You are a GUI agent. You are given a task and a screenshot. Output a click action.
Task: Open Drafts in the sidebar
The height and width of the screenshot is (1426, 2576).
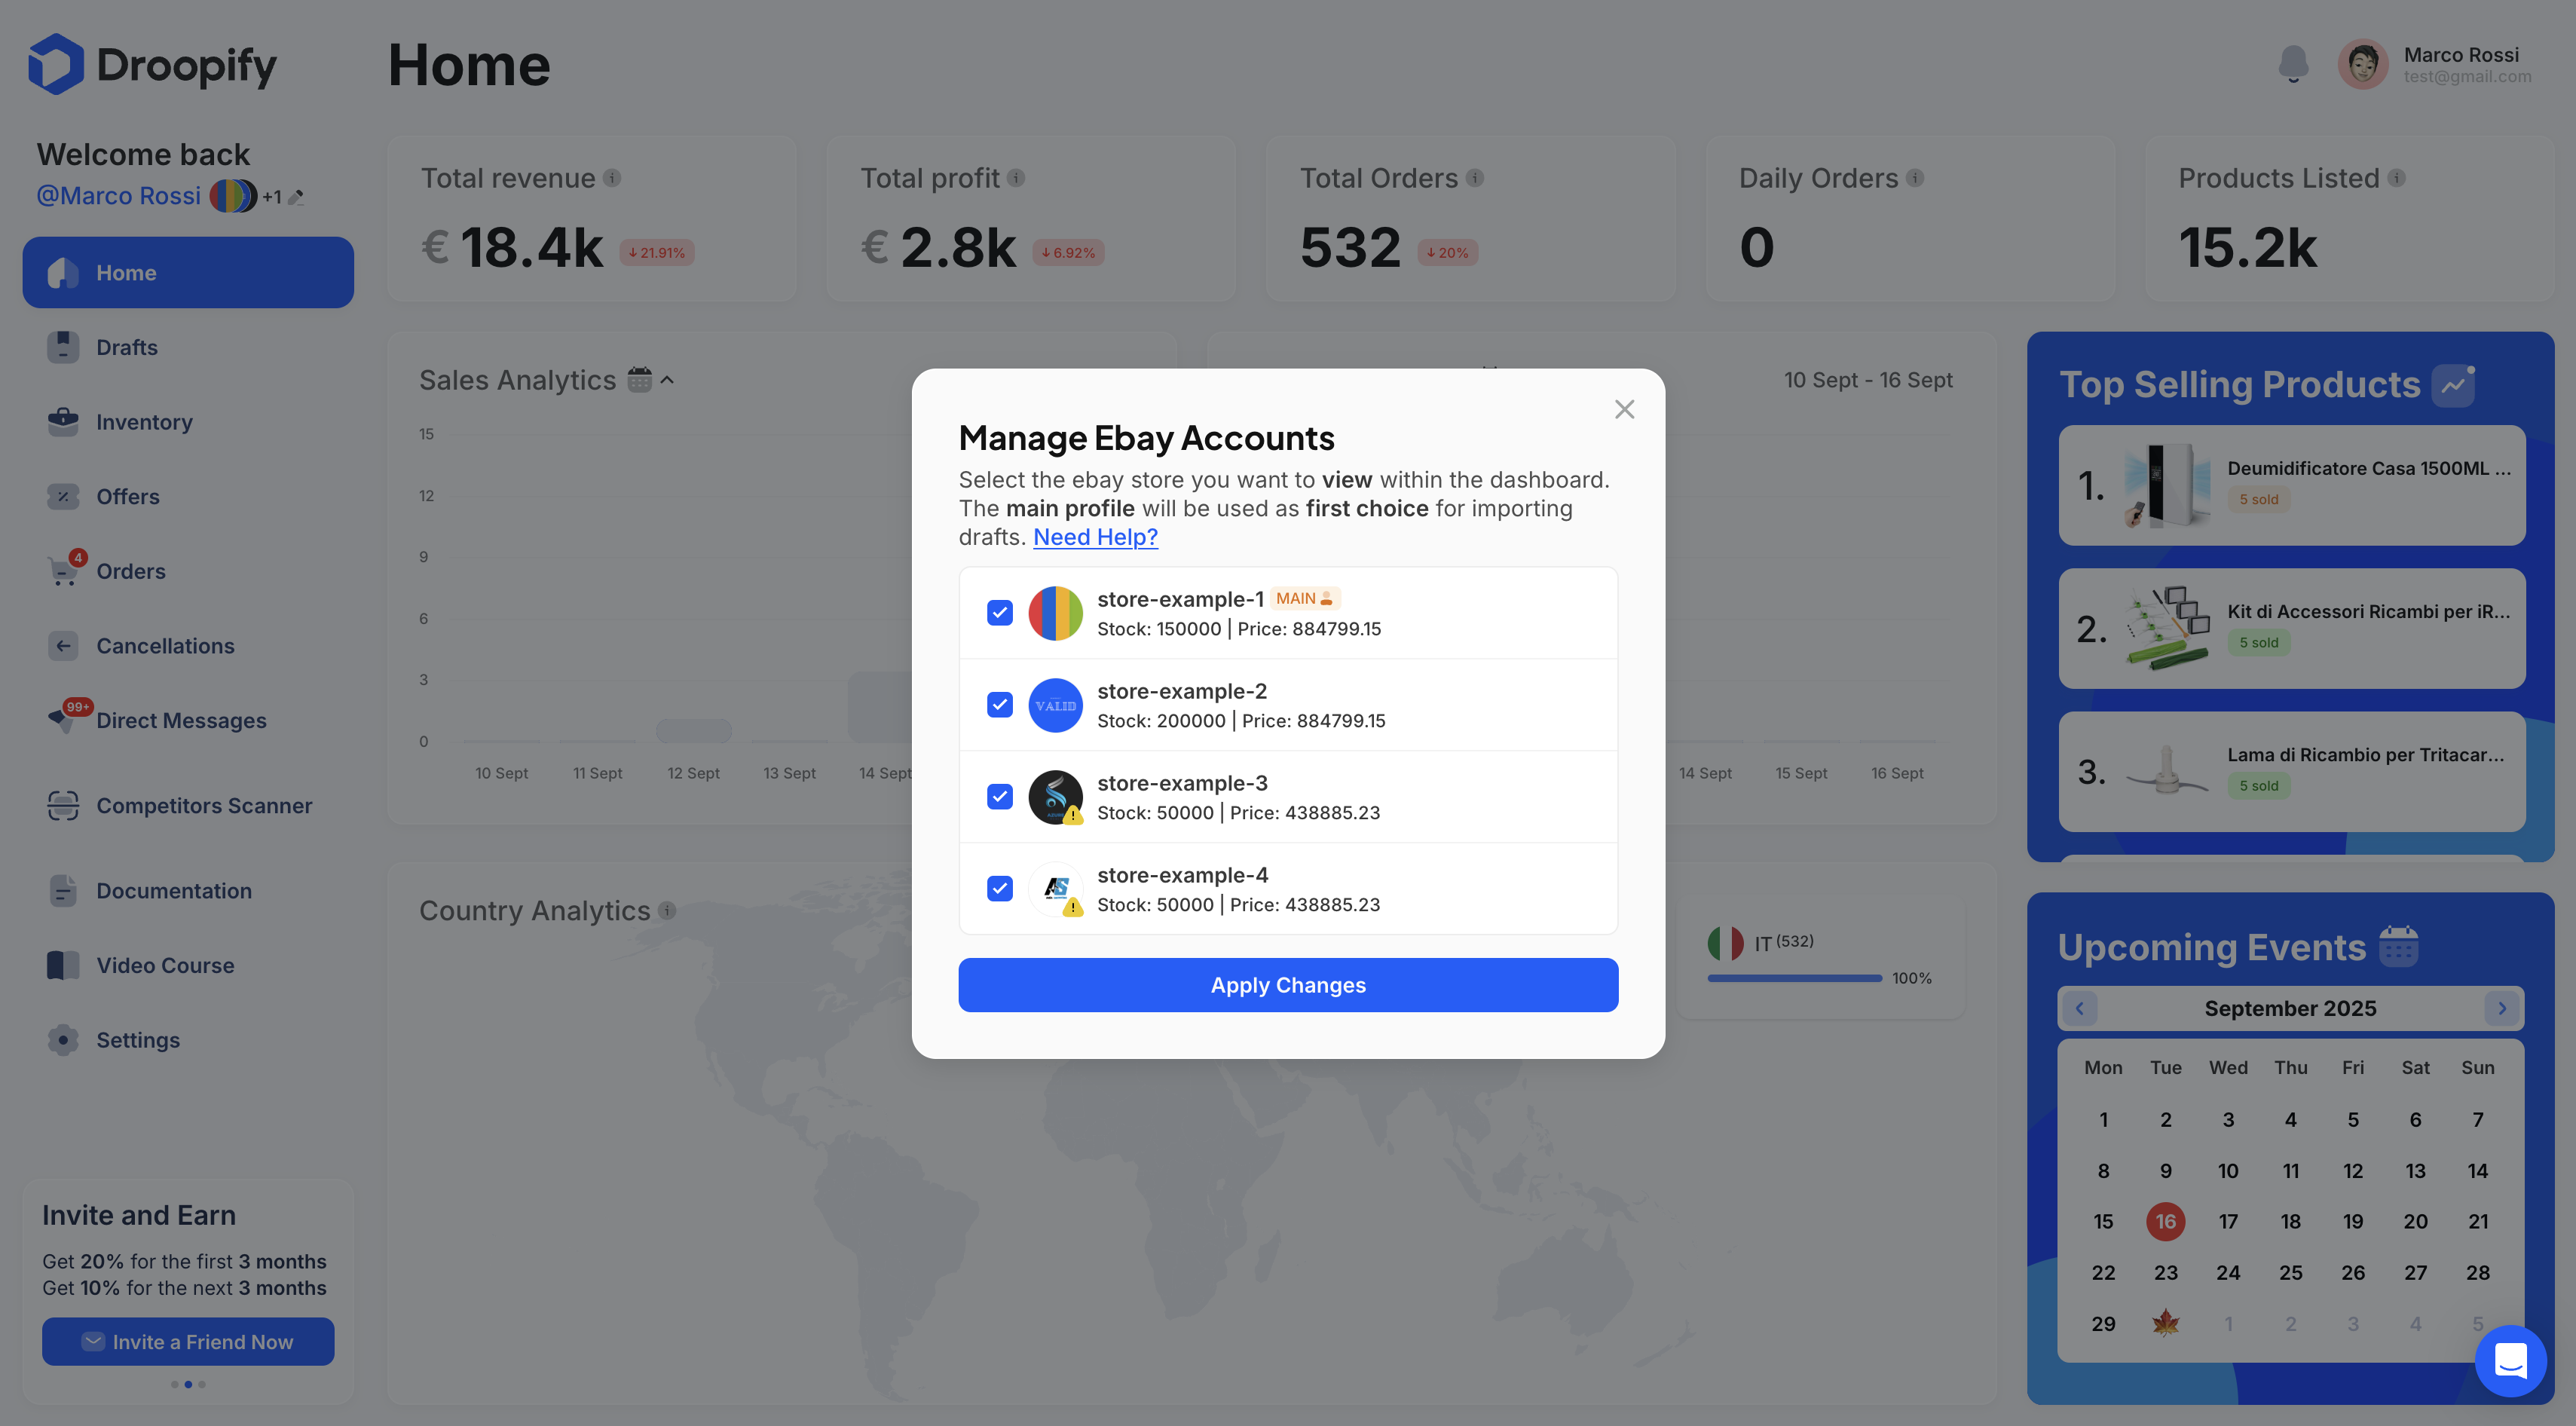click(188, 347)
